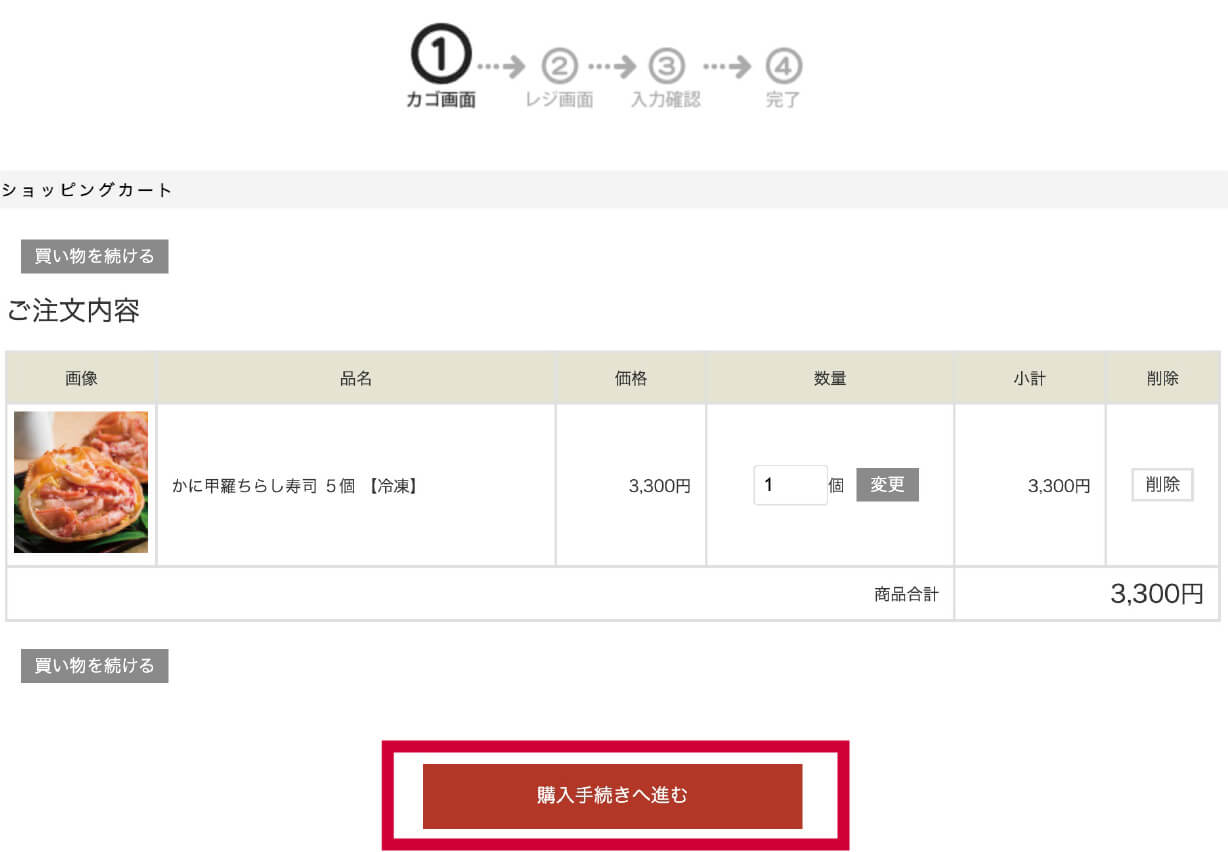Click the 数量 column header
The height and width of the screenshot is (852, 1228).
830,378
